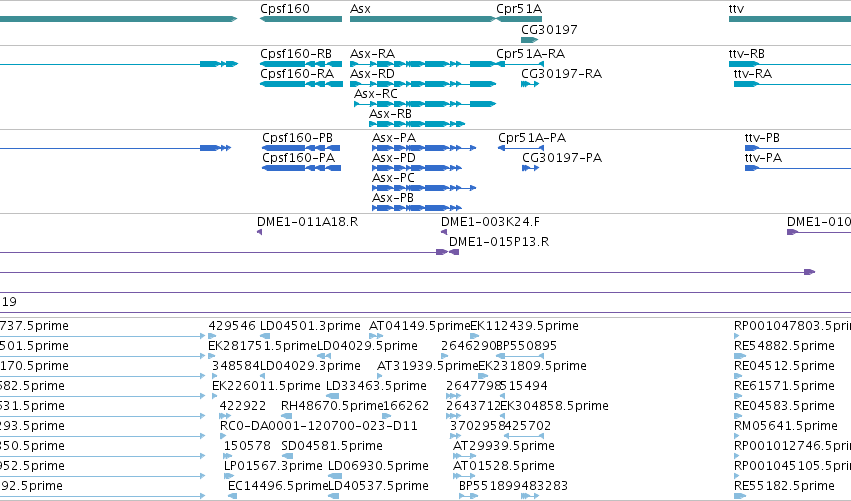Open the Asx-PB protein label

[x=393, y=198]
